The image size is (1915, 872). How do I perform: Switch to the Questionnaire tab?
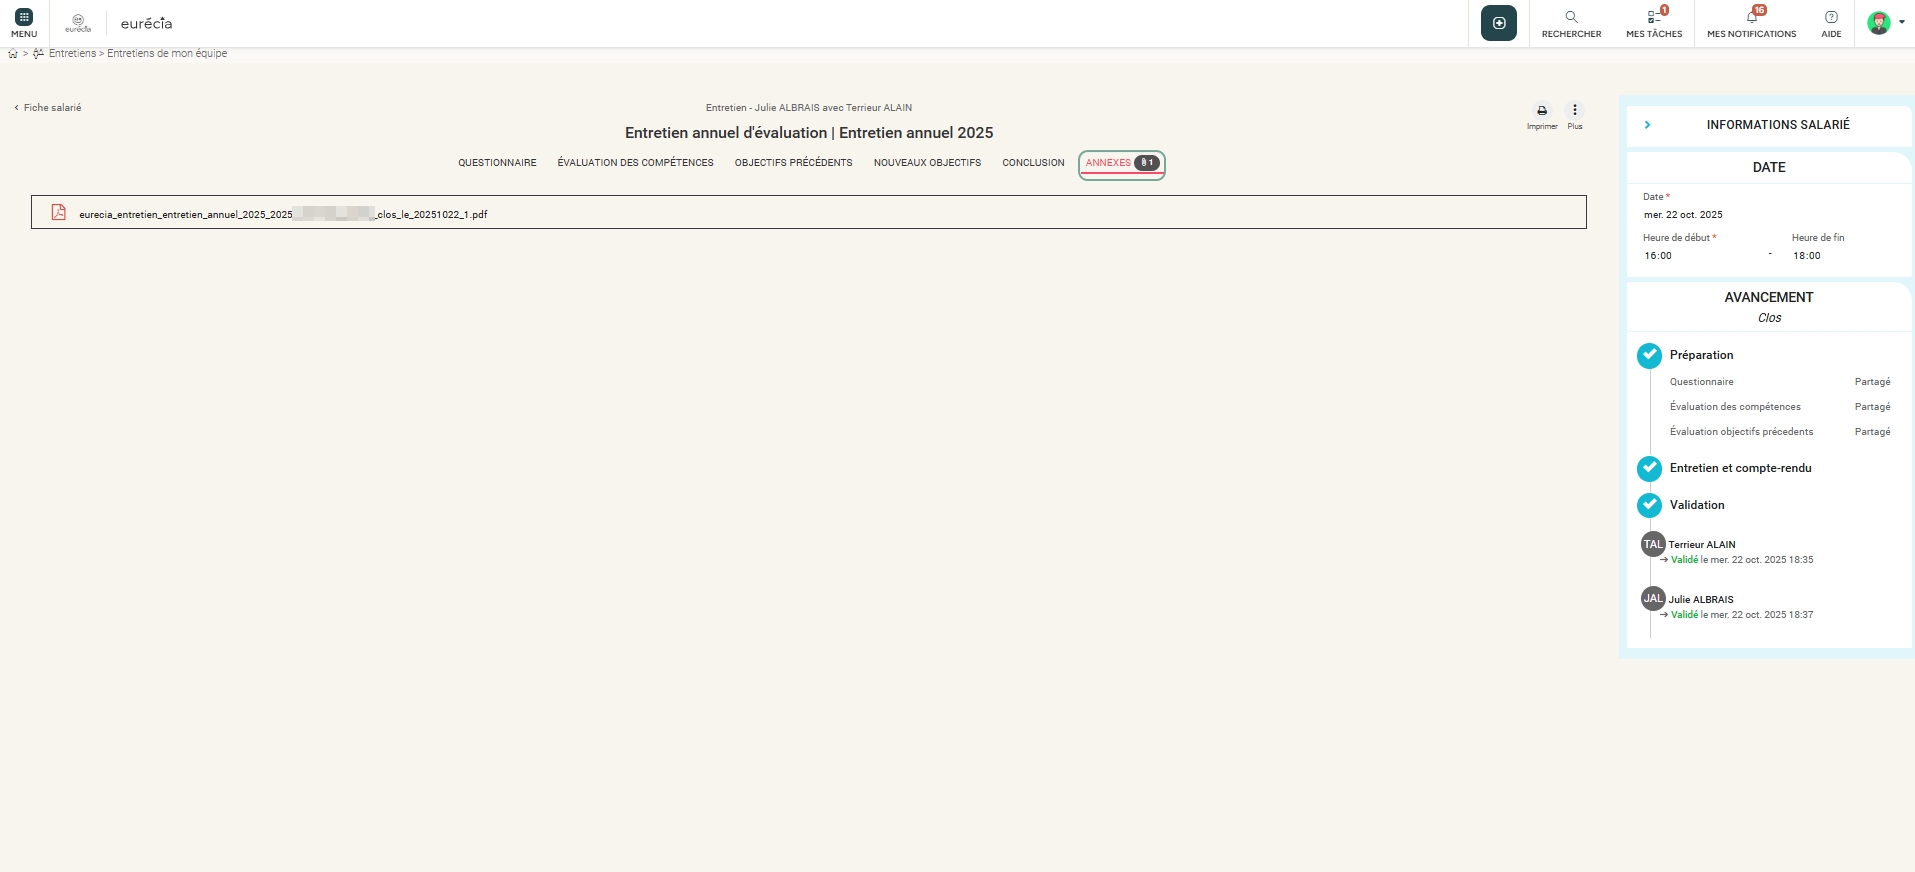pos(497,163)
